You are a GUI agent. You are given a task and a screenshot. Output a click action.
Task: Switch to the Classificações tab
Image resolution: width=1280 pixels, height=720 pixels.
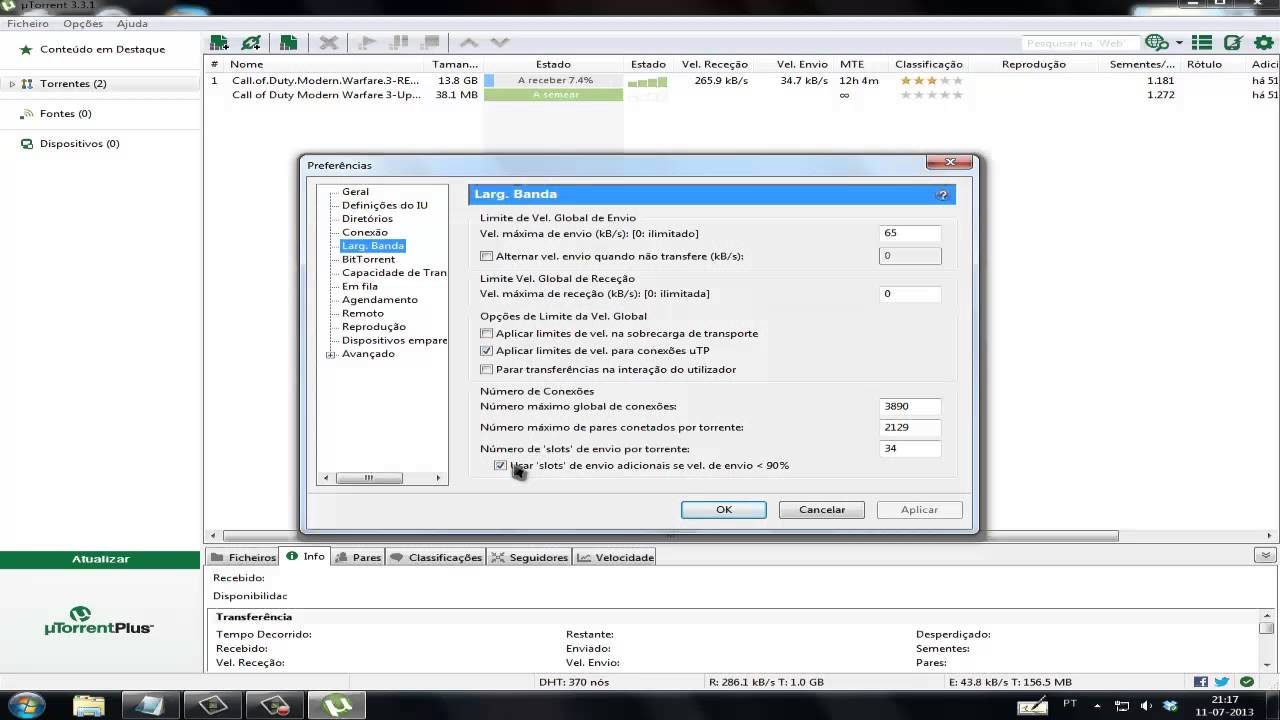[436, 557]
